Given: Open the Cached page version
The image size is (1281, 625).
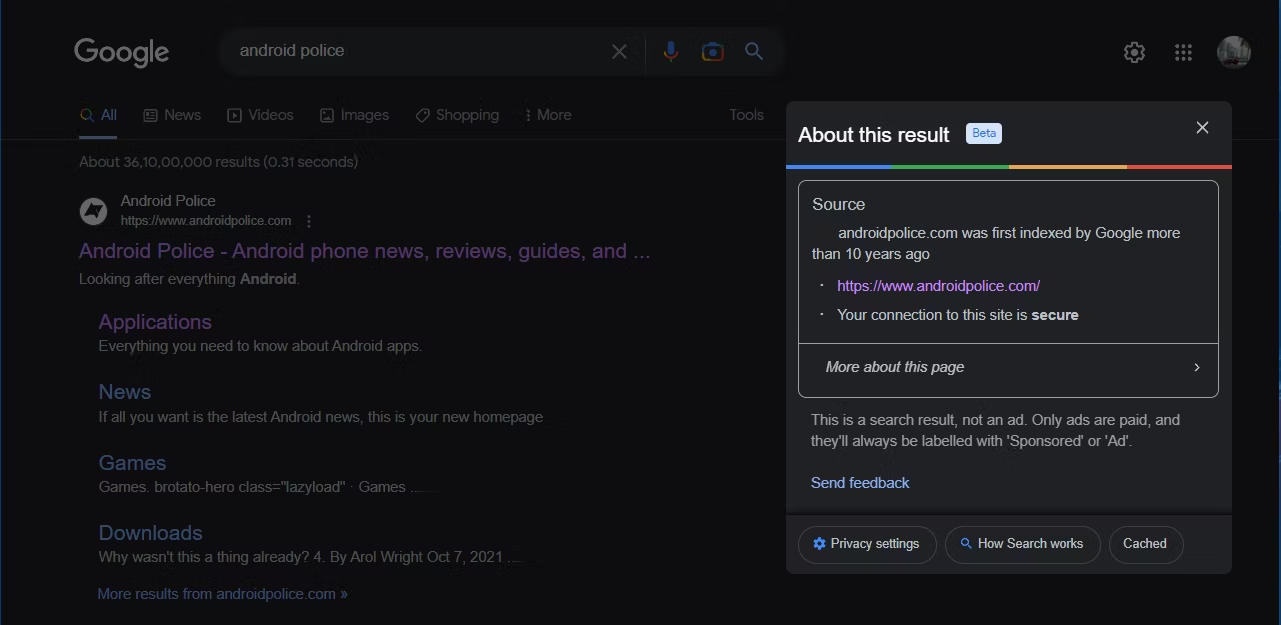Looking at the screenshot, I should [x=1145, y=544].
